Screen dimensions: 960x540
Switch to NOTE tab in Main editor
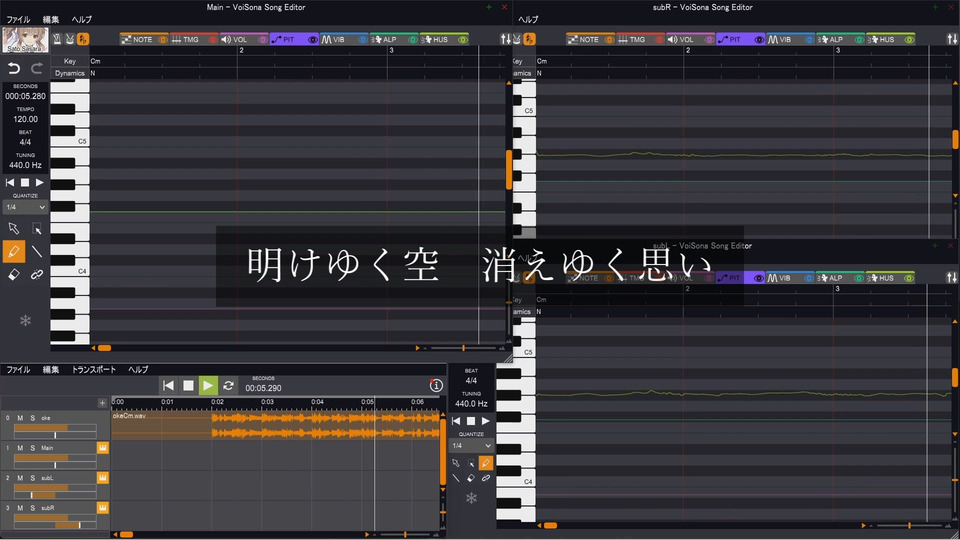point(137,39)
